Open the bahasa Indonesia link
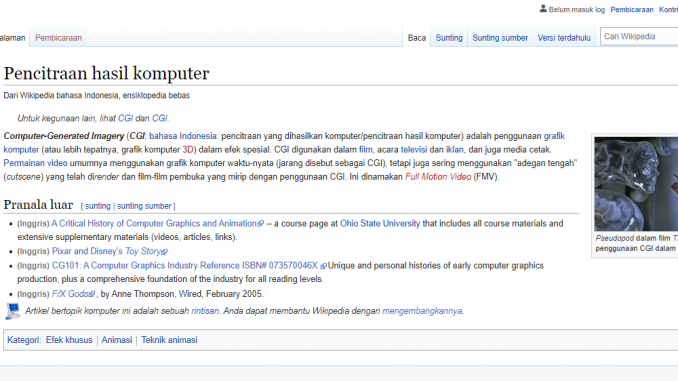678x381 pixels. [182, 136]
